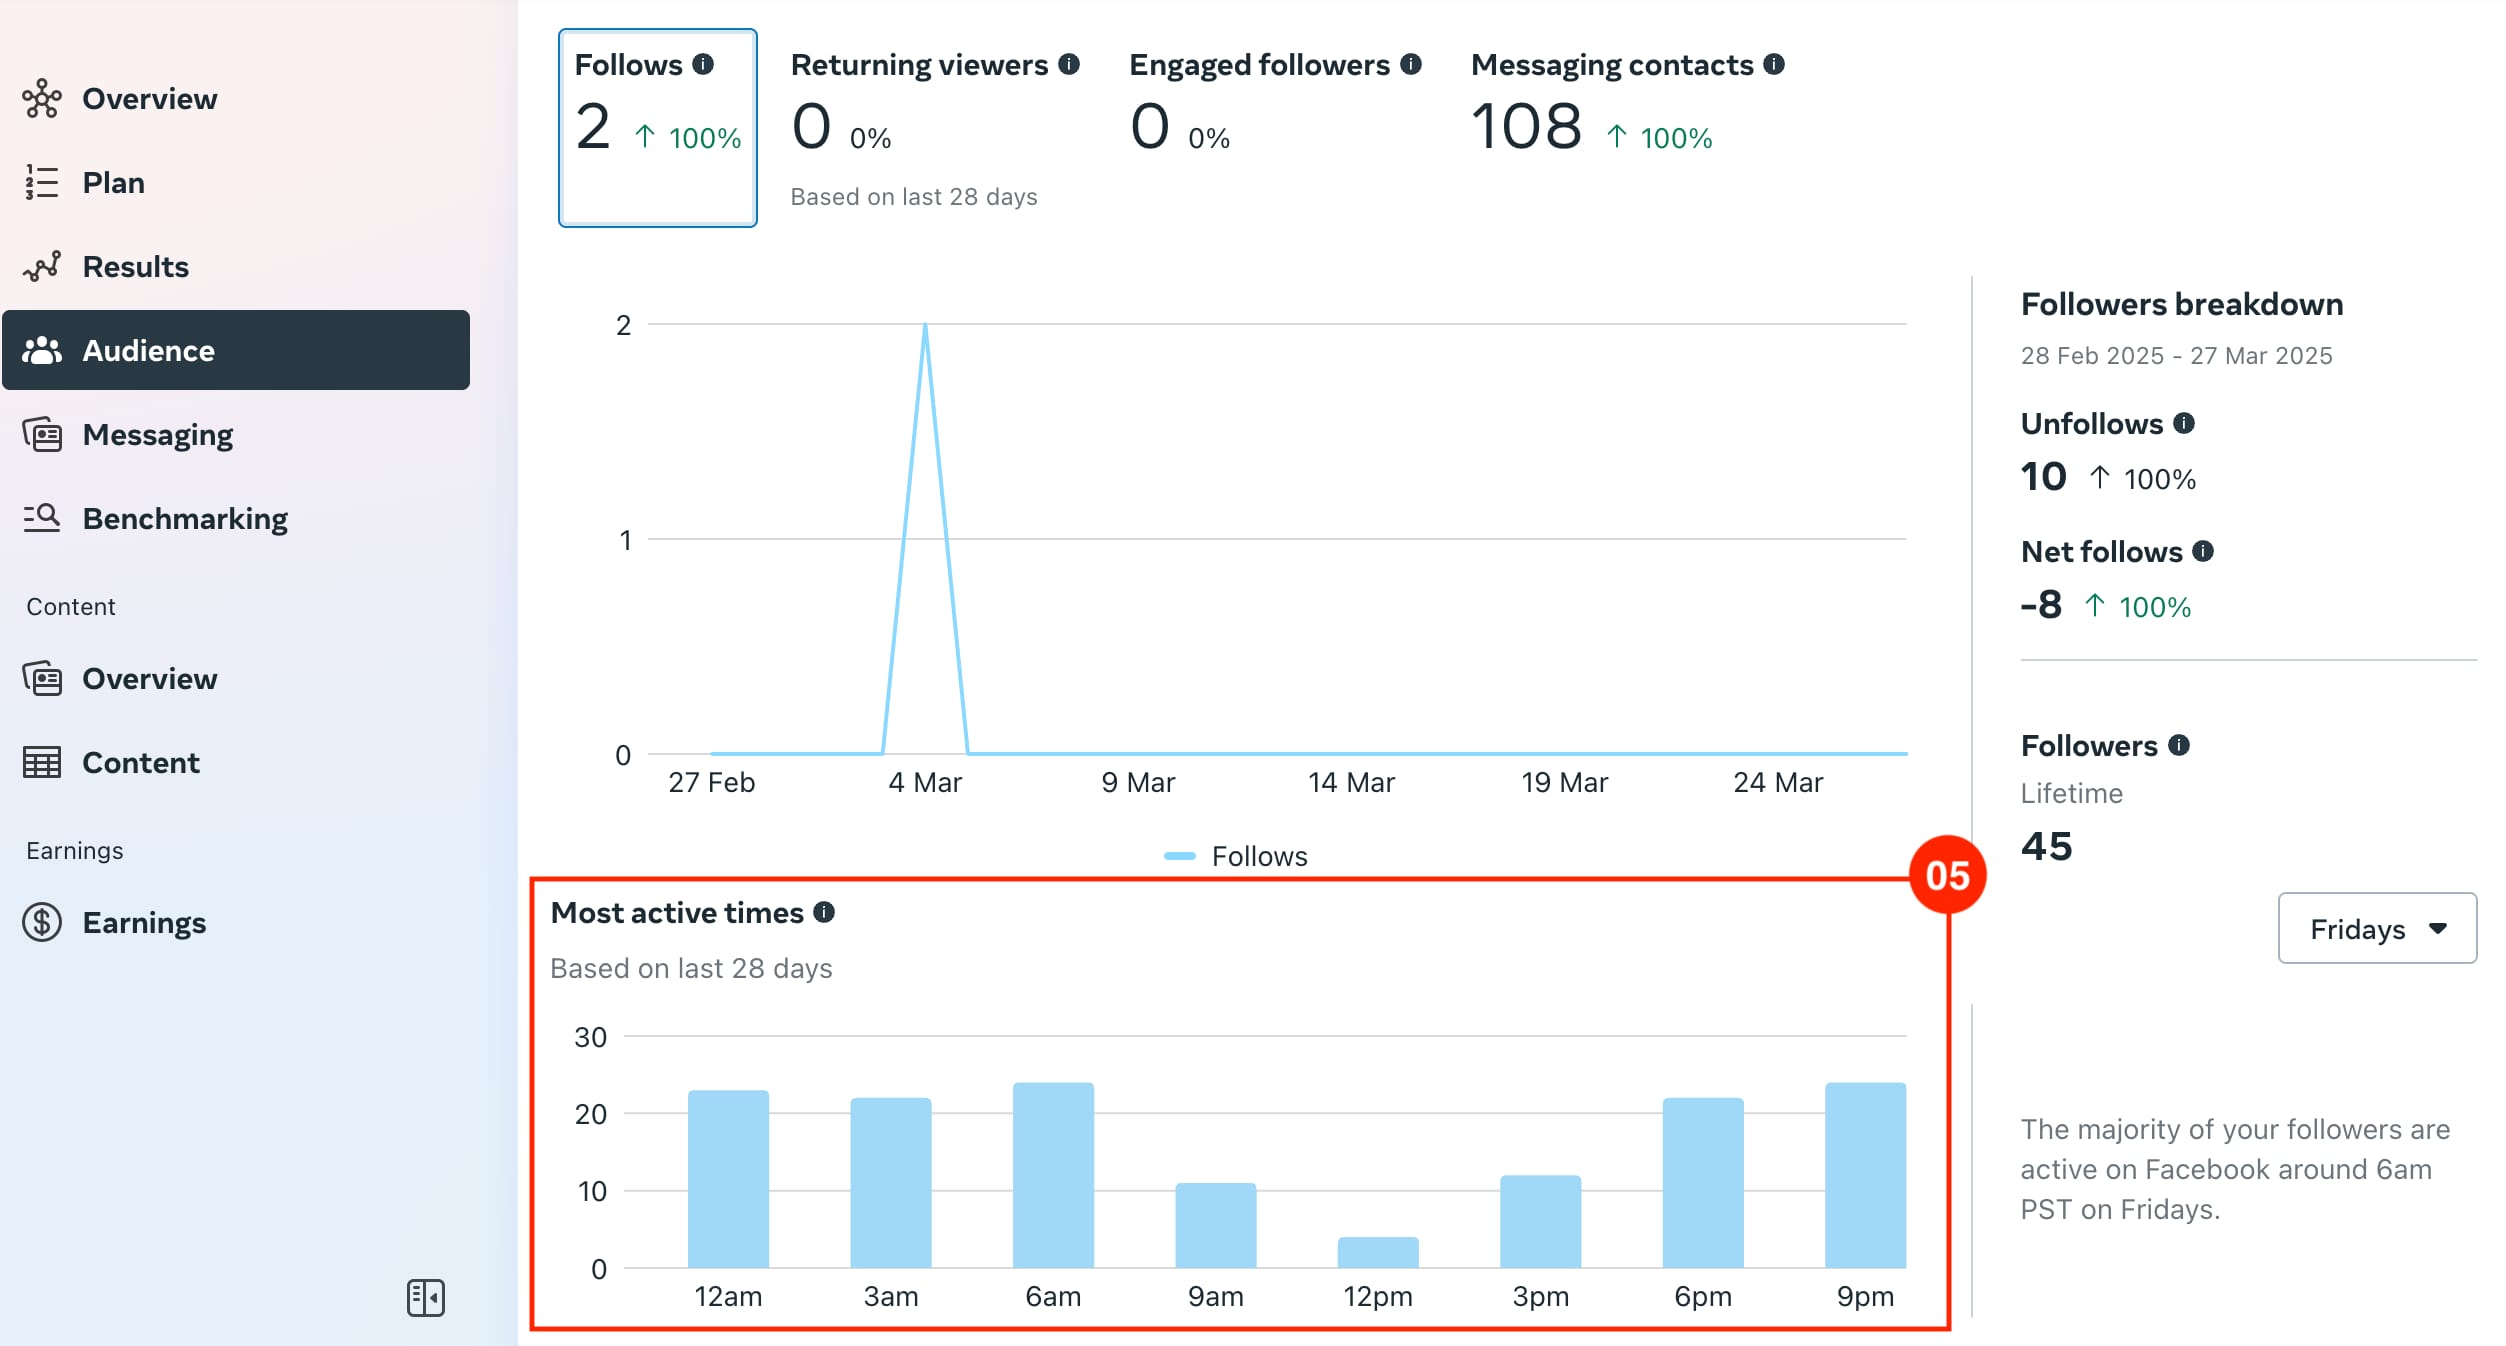Click the Messaging contacts info icon
The width and height of the screenshot is (2506, 1346).
(x=1774, y=64)
